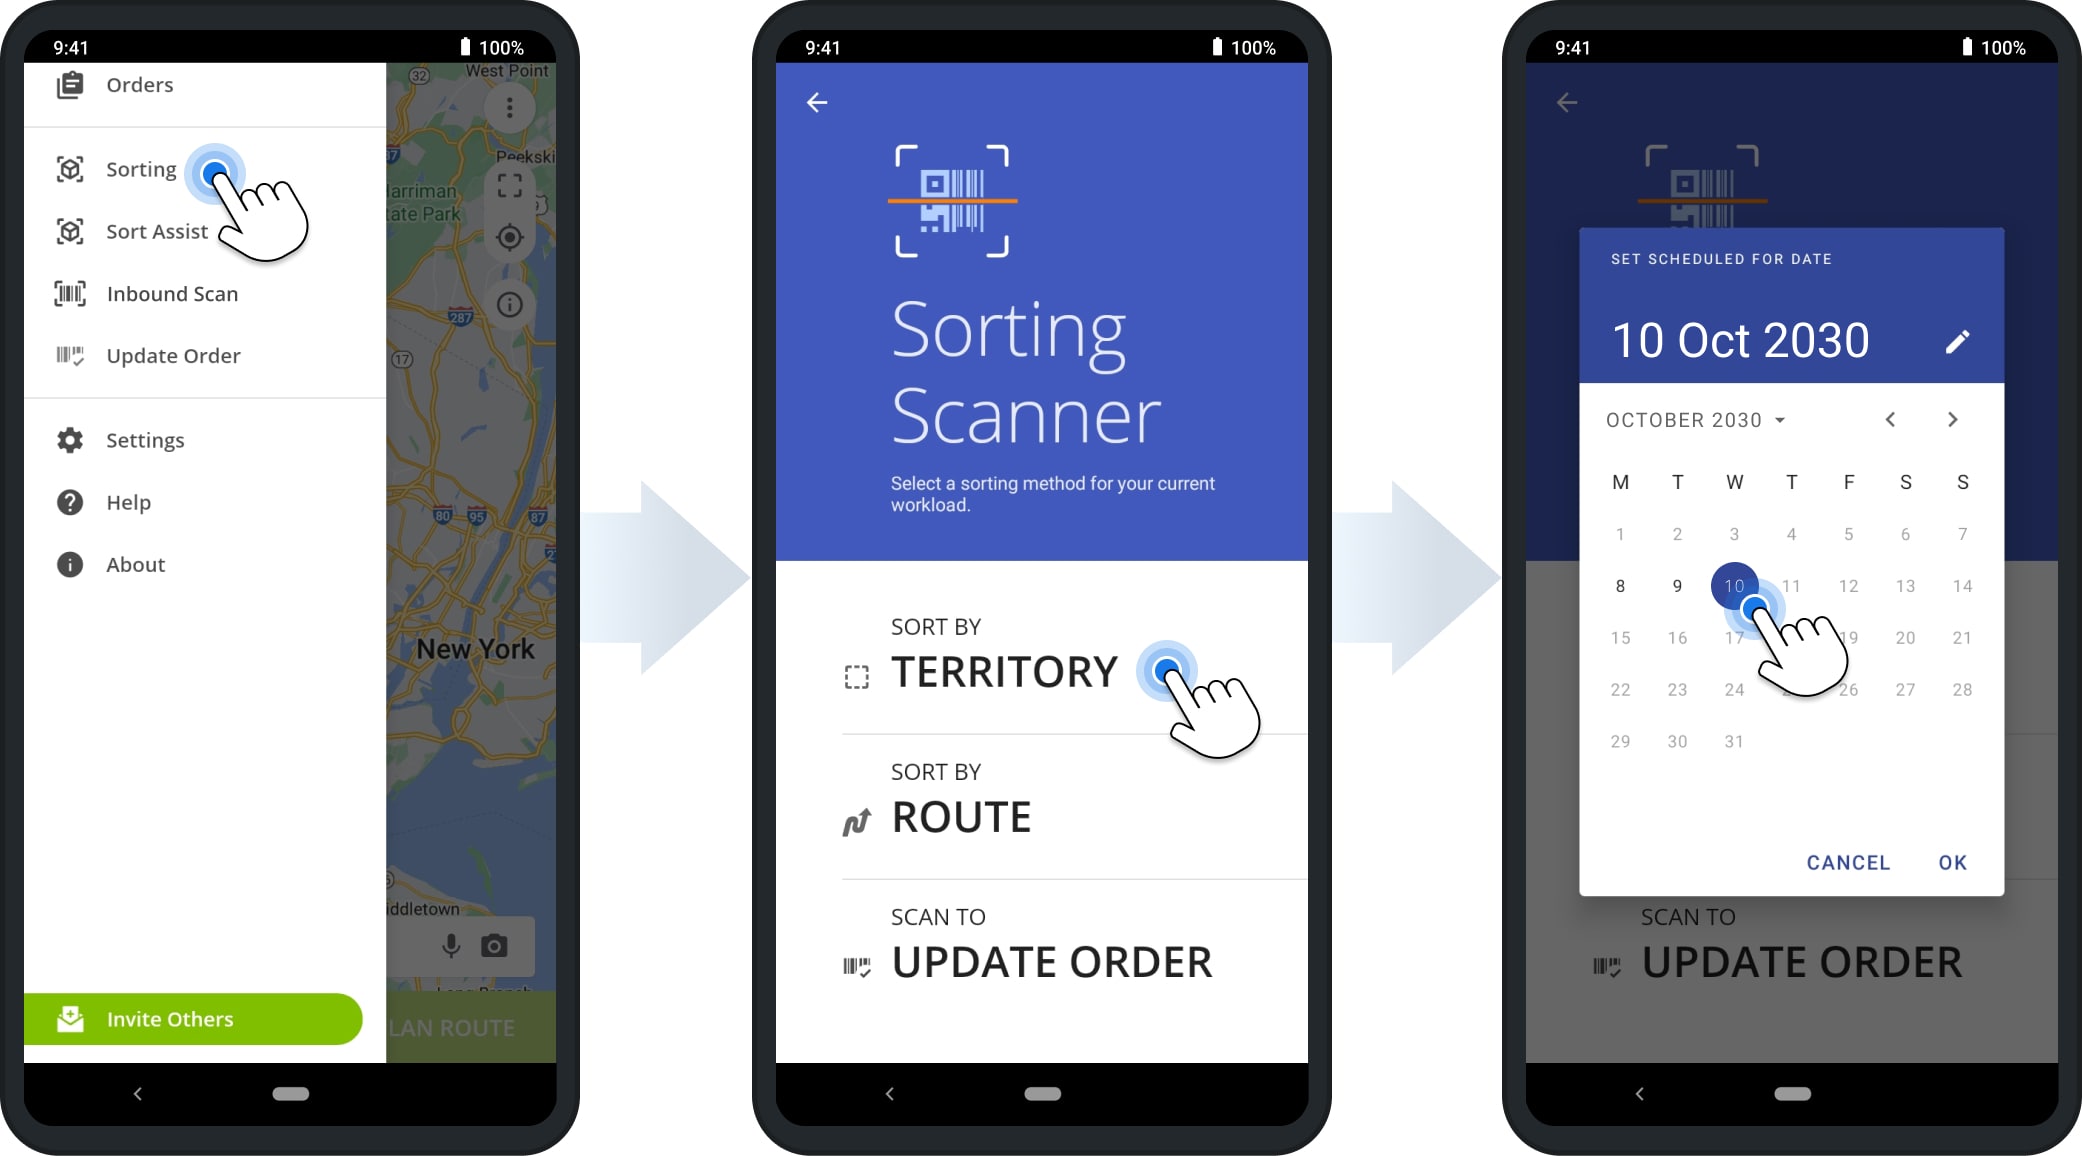Viewport: 2083px width, 1156px height.
Task: Select Sort by Territory icon
Action: (x=855, y=671)
